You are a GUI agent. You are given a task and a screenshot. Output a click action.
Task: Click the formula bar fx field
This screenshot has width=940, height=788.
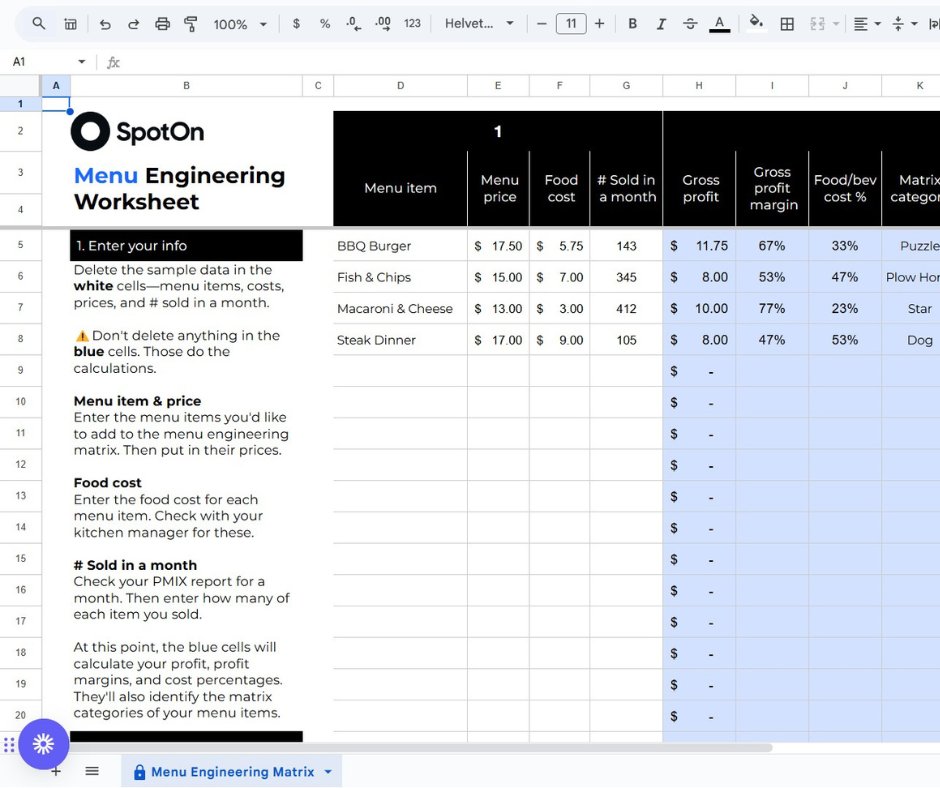pos(528,62)
